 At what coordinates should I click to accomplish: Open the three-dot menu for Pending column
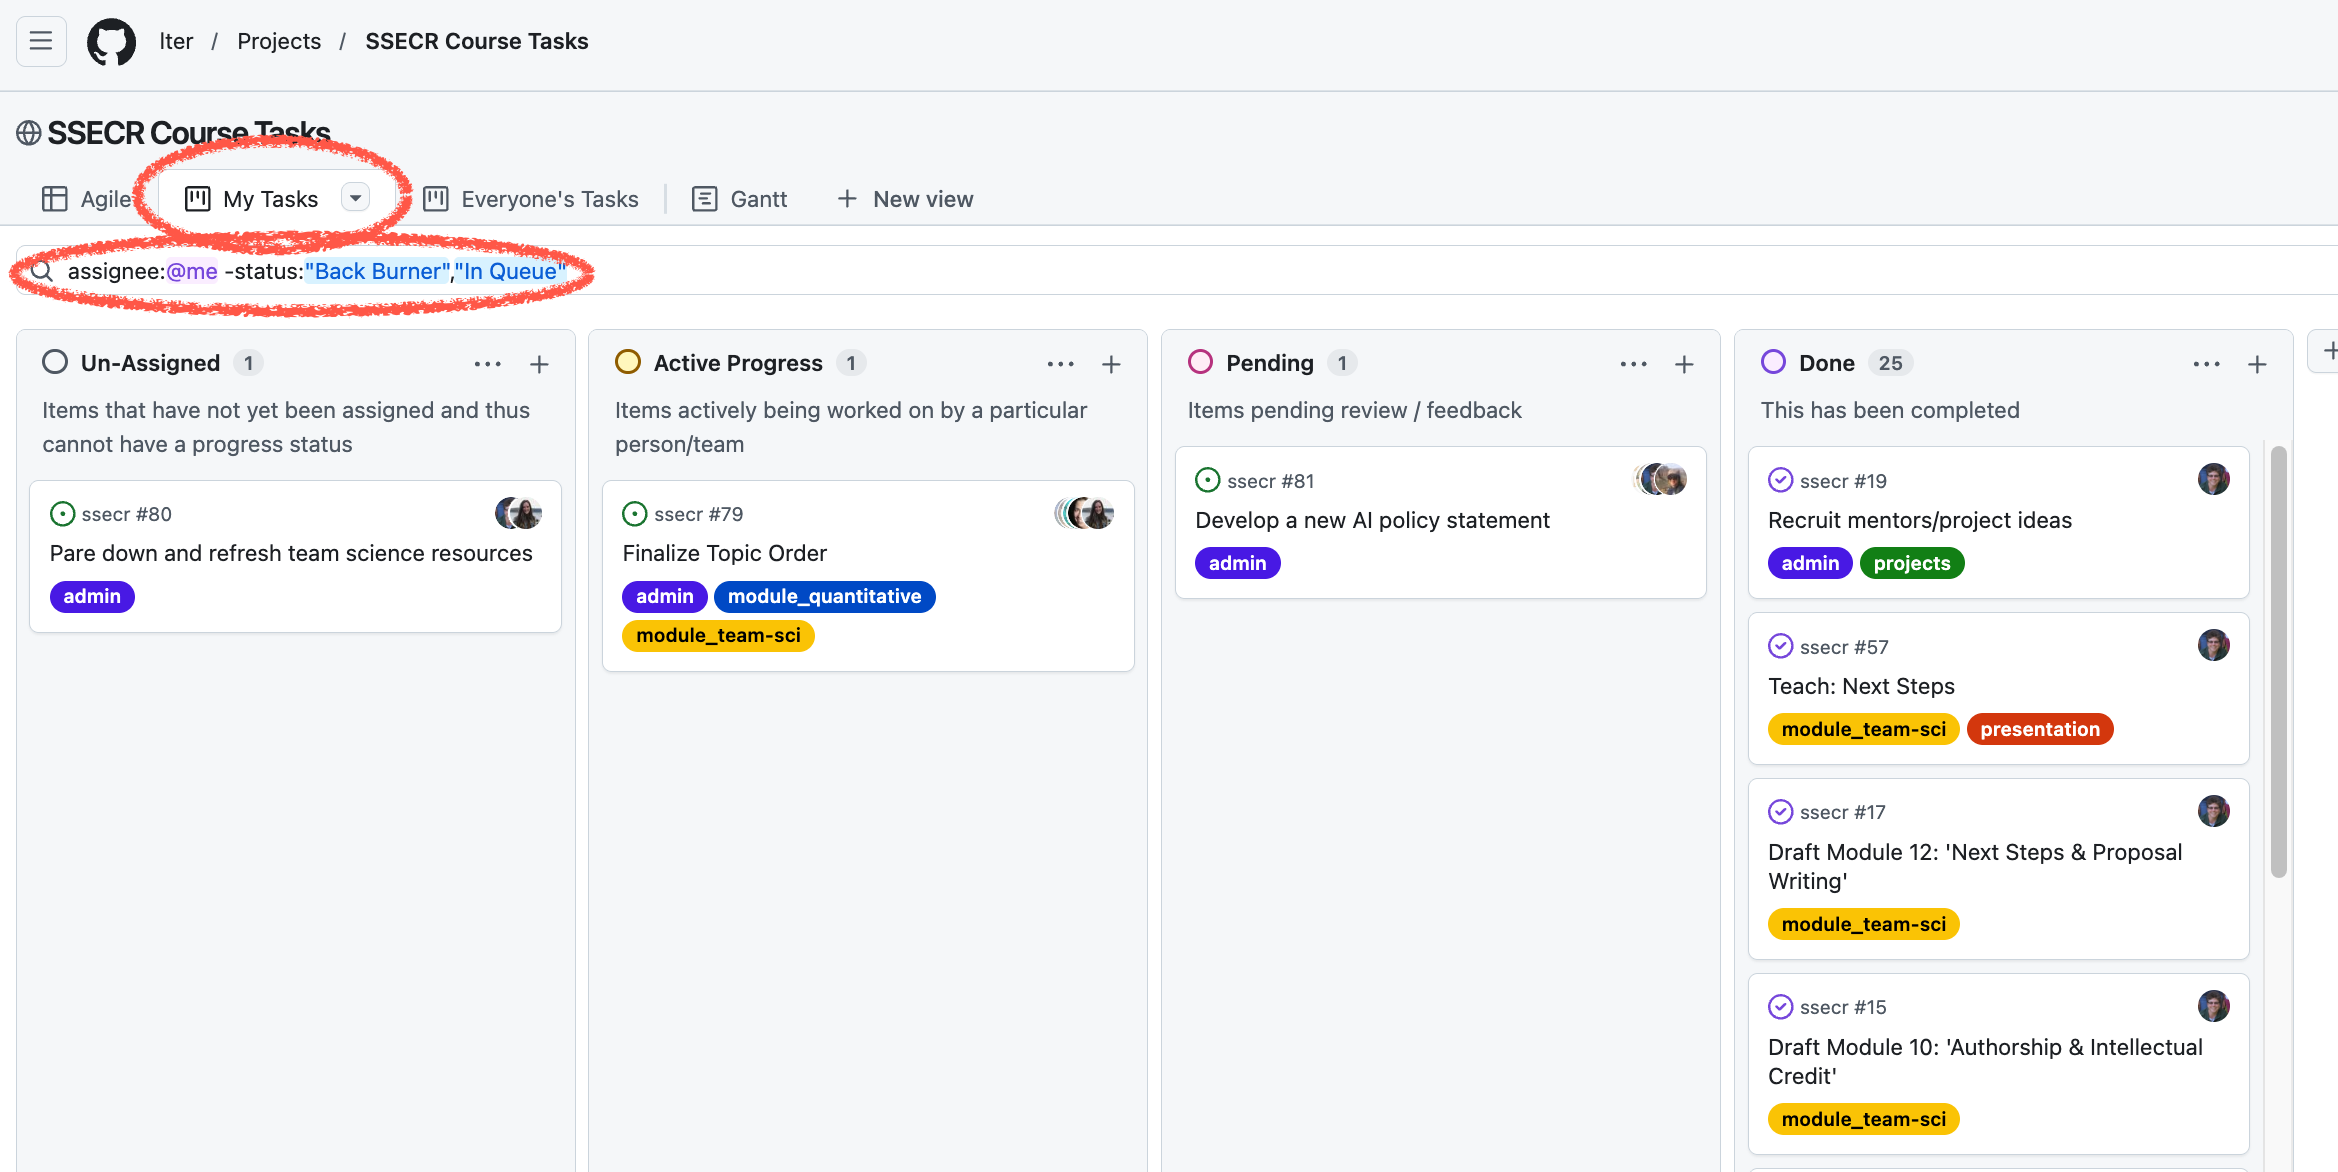click(1634, 364)
